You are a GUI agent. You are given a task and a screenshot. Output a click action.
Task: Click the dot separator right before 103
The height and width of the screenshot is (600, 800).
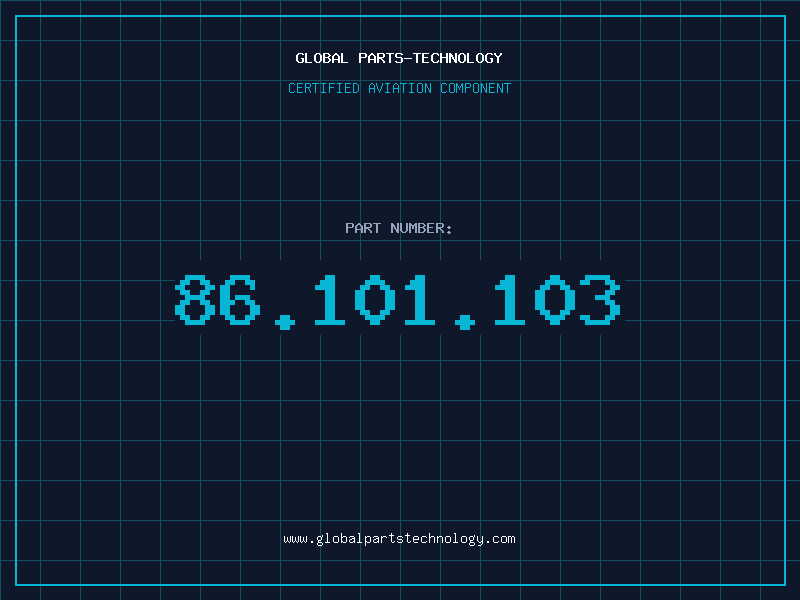pyautogui.click(x=465, y=322)
